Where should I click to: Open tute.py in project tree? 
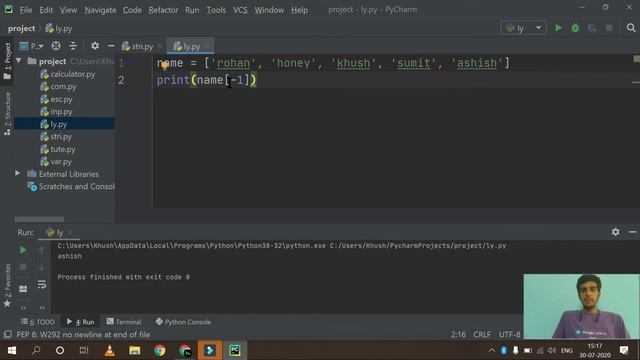click(x=58, y=149)
